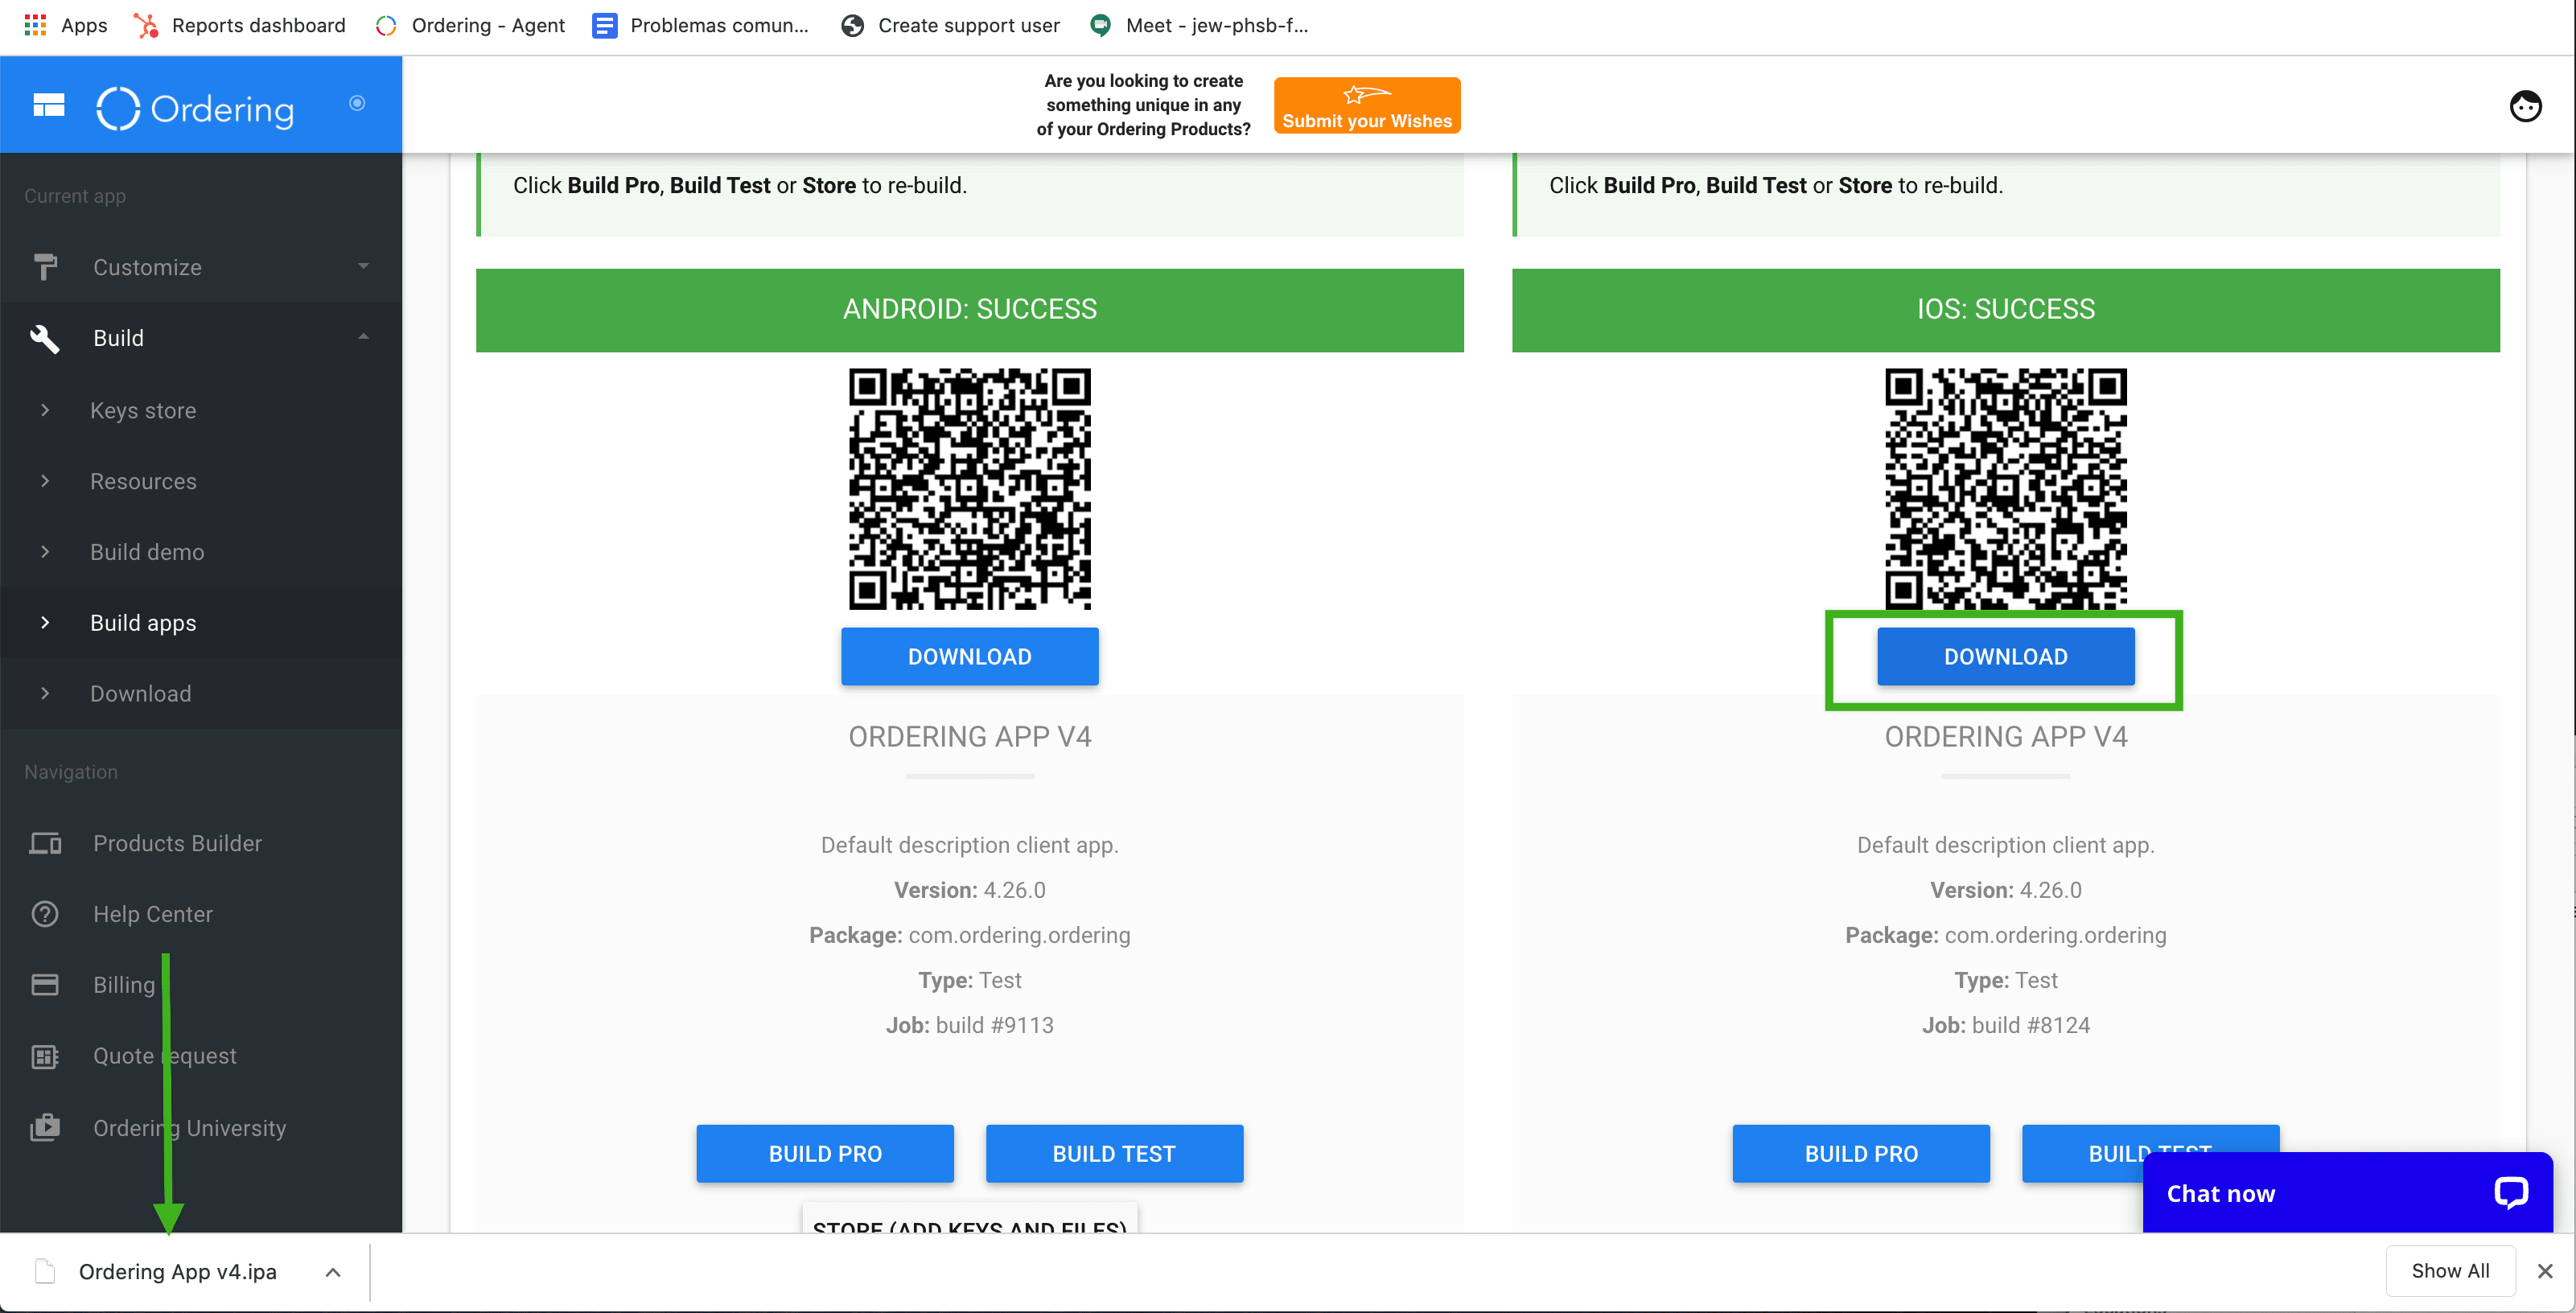Click the Ordering logo

click(x=195, y=108)
